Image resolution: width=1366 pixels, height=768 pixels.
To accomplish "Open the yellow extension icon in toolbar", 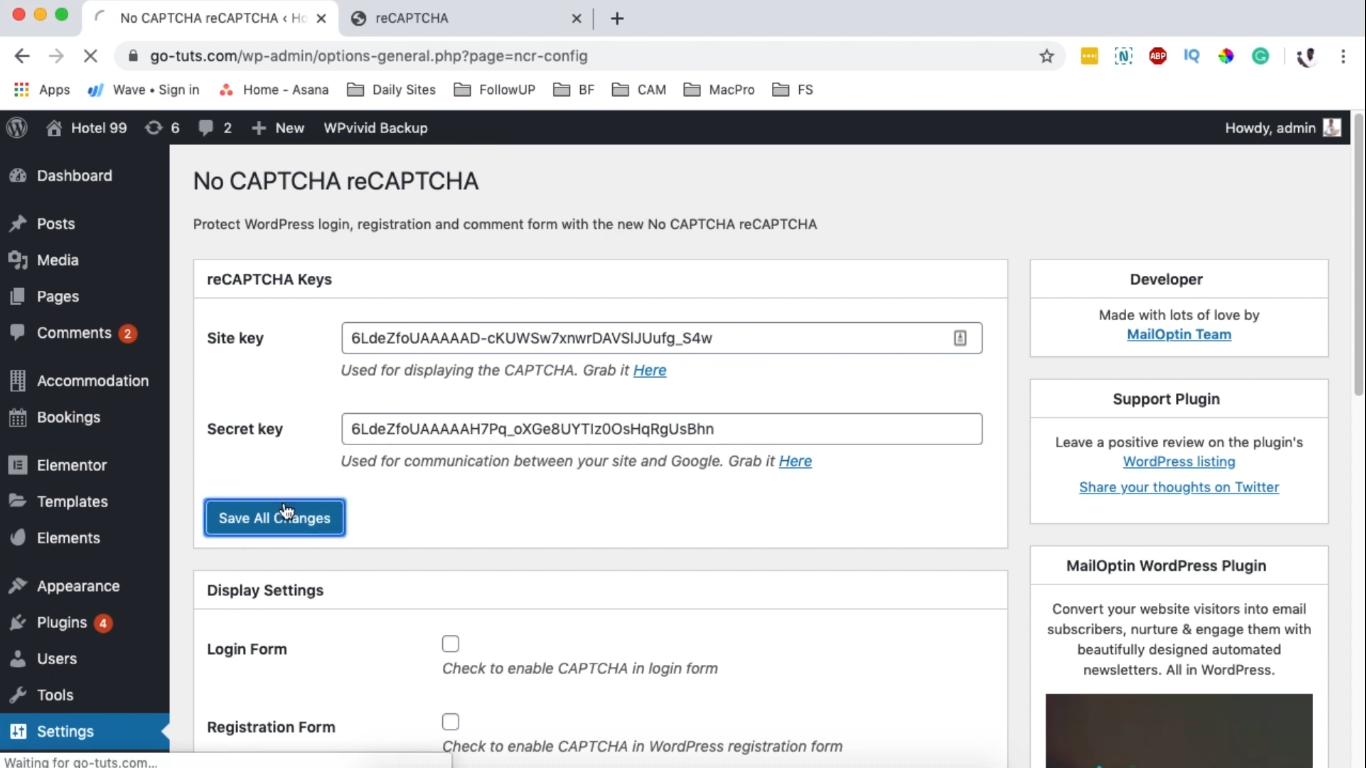I will (1089, 56).
